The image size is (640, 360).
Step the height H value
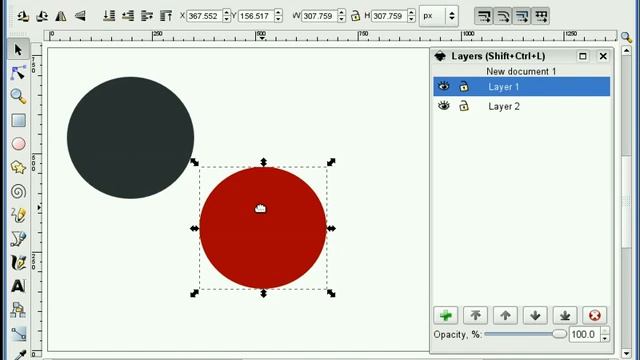[x=412, y=16]
